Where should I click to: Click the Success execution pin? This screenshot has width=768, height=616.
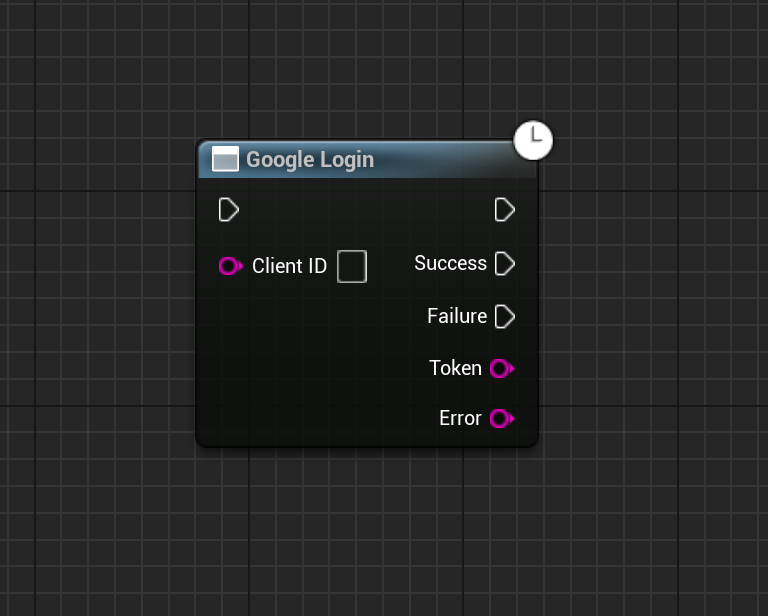(505, 263)
